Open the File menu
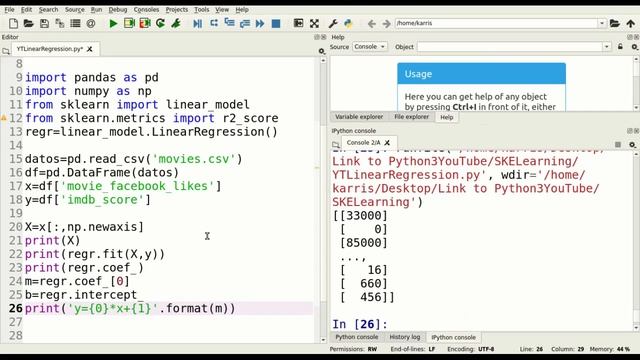Image resolution: width=640 pixels, height=360 pixels. coord(9,9)
